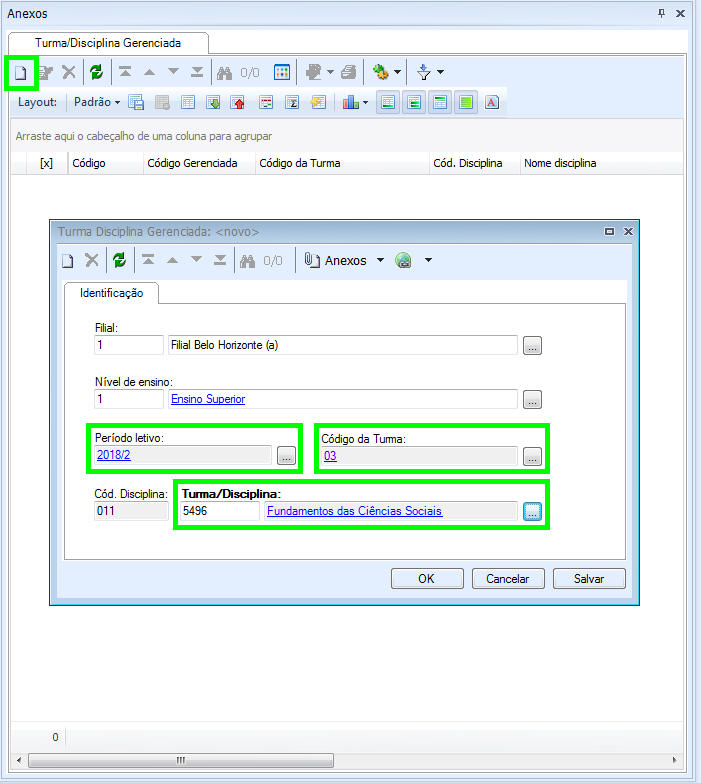
Task: Click the scrollbar left arrow
Action: (x=19, y=761)
